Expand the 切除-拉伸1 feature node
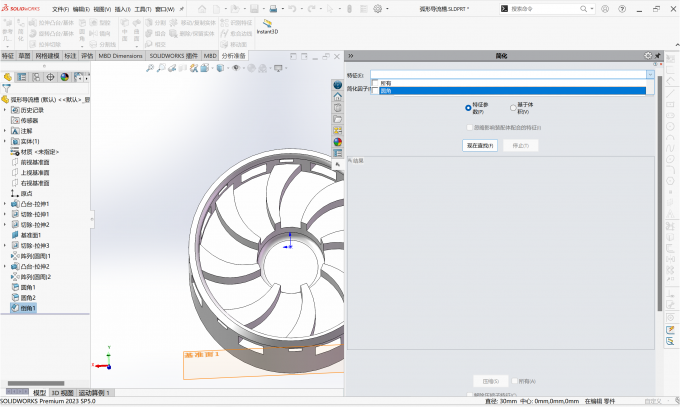This screenshot has width=680, height=407. click(5, 214)
